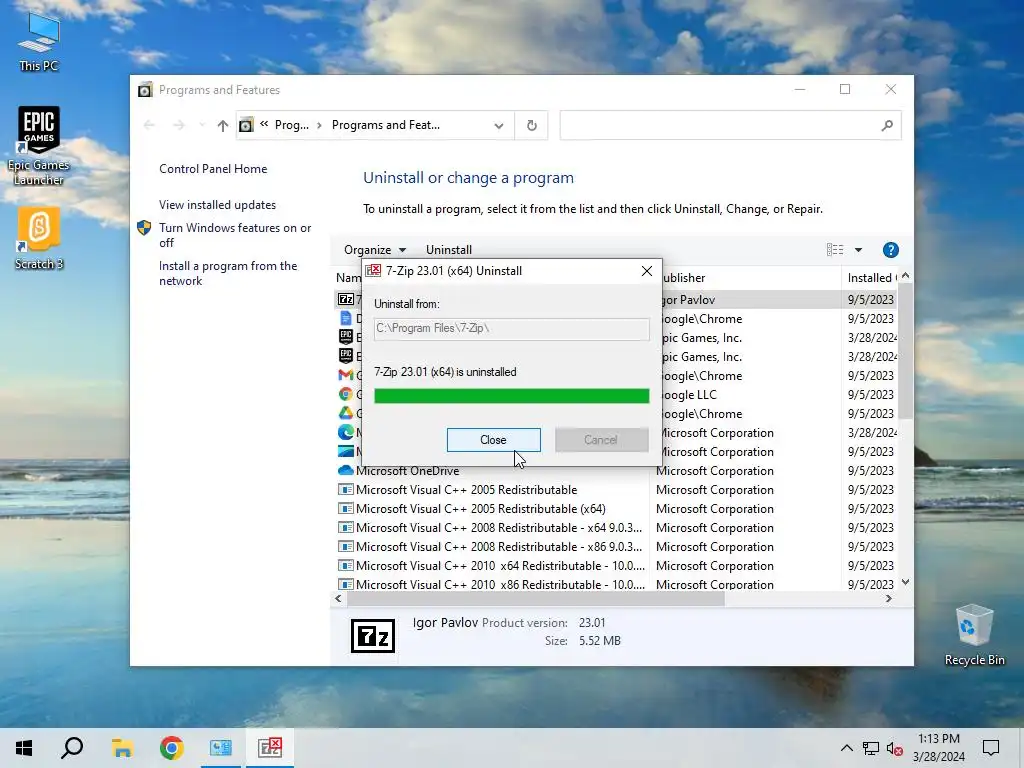Expand the view options dropdown arrow

[859, 250]
